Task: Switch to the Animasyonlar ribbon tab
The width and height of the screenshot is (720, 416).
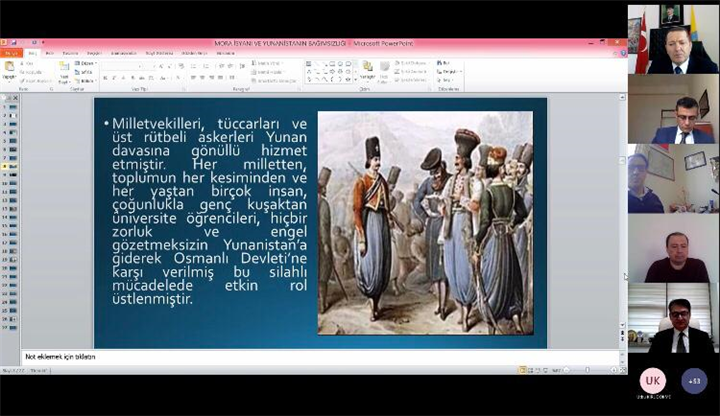Action: 124,53
